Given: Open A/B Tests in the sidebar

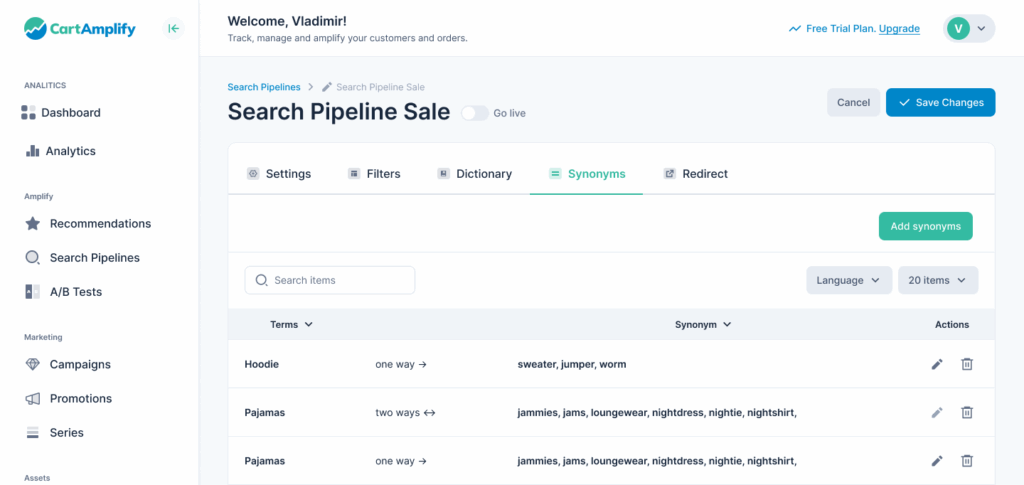Looking at the screenshot, I should (75, 292).
